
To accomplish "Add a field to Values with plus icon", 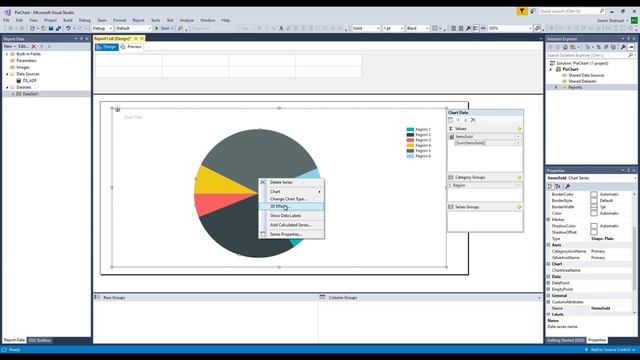I will click(x=519, y=129).
